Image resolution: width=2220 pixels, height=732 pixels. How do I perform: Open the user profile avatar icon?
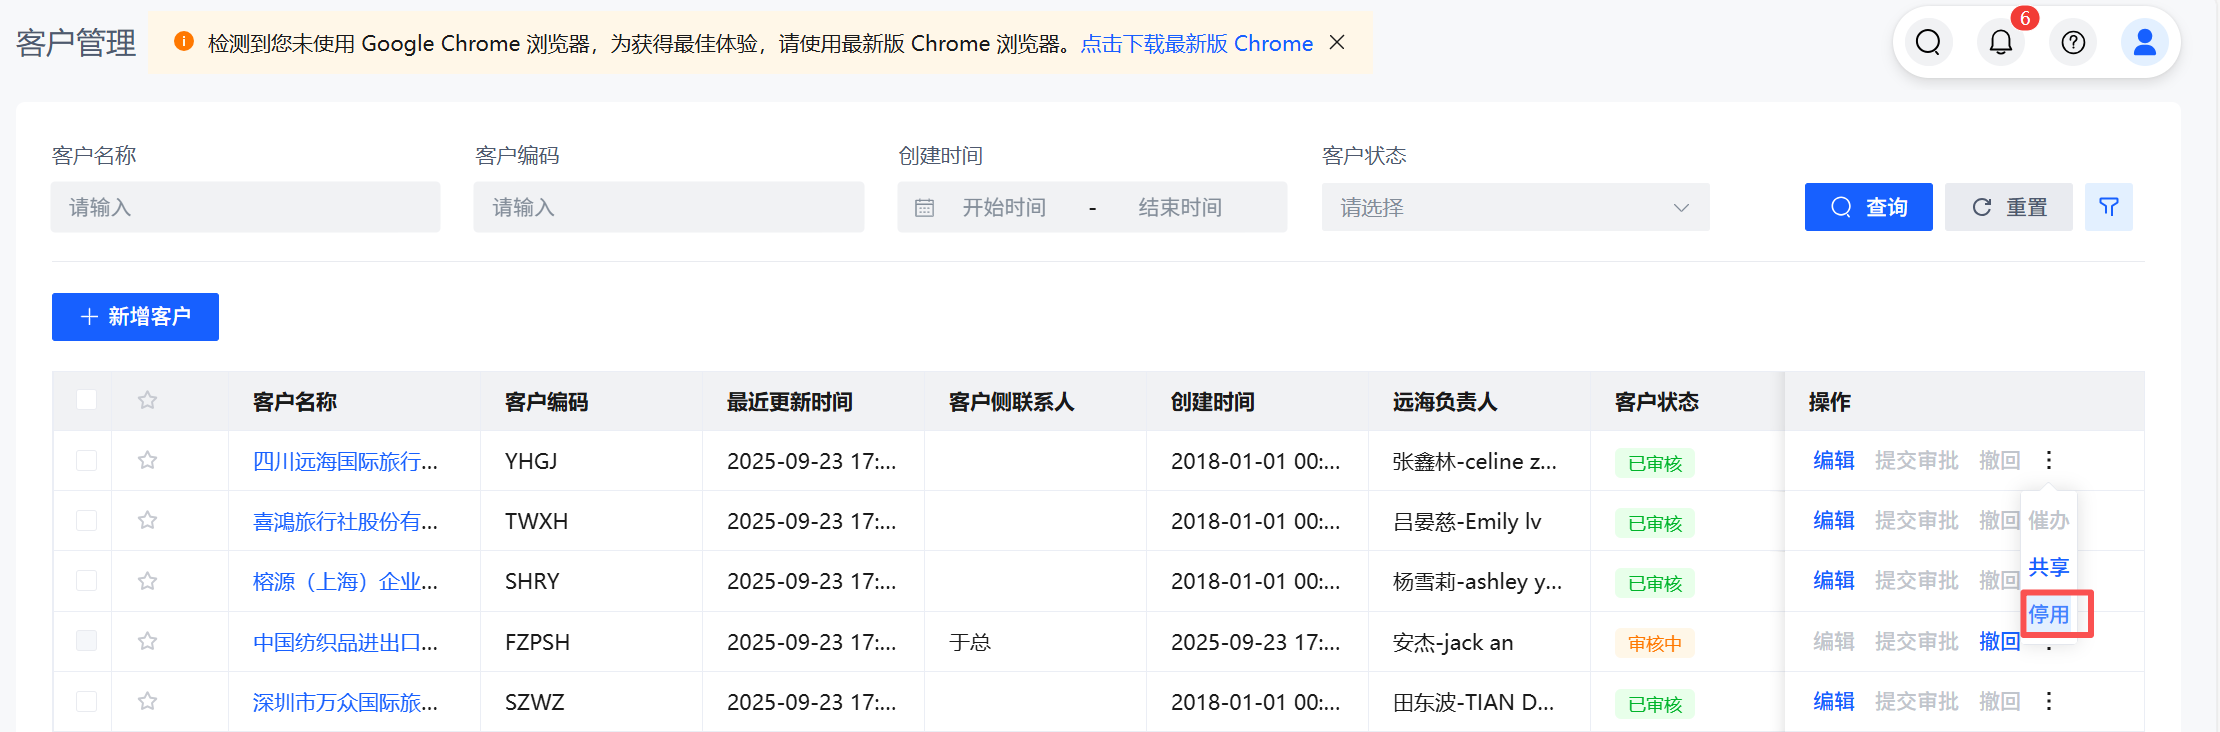(x=2144, y=42)
